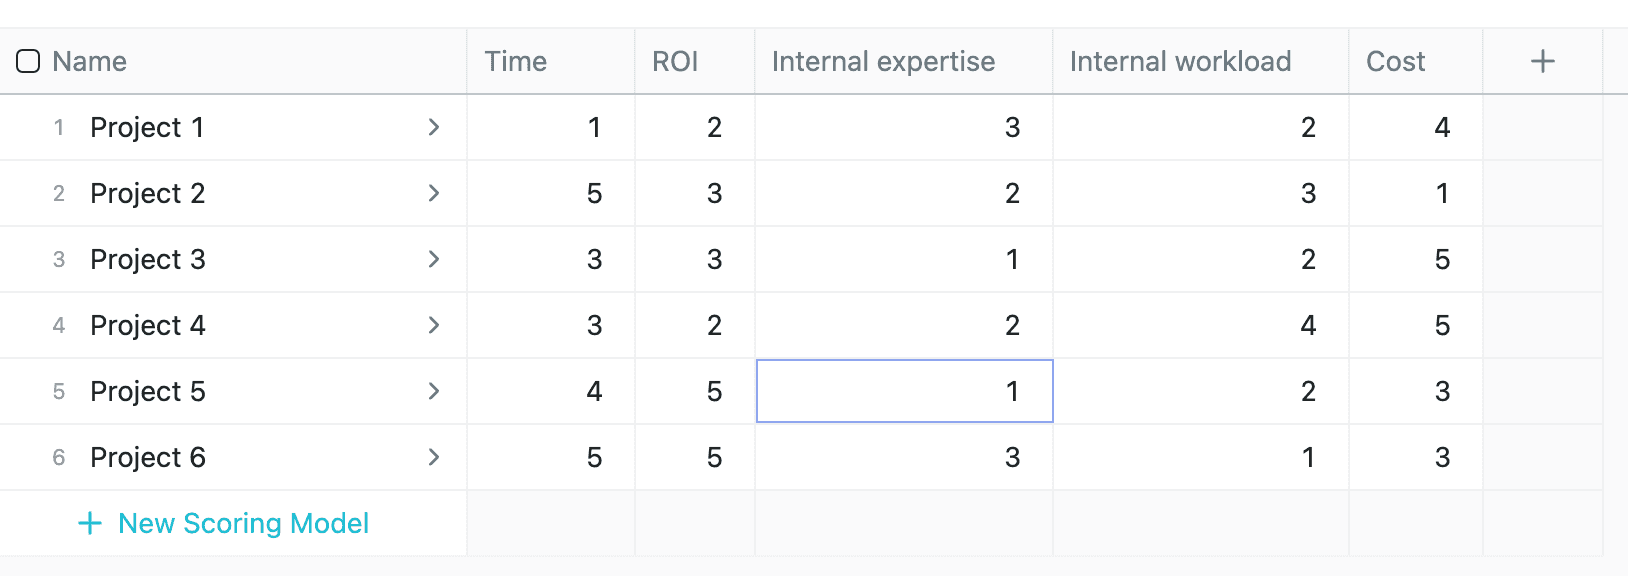The image size is (1628, 576).
Task: Click Project 2's Cost value 1
Action: (1443, 193)
